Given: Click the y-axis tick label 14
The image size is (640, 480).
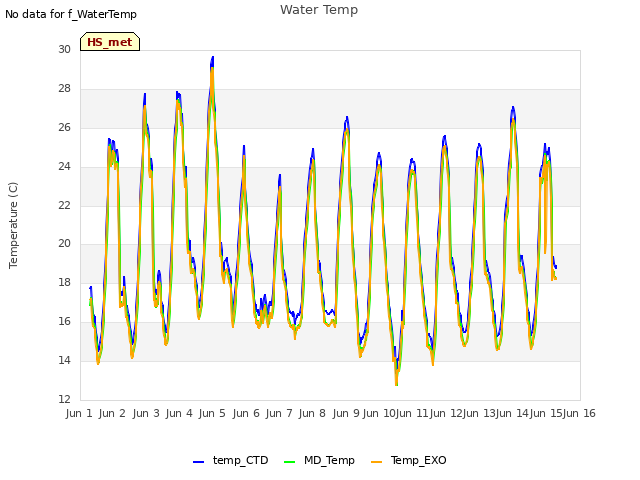Looking at the screenshot, I should point(64,360).
